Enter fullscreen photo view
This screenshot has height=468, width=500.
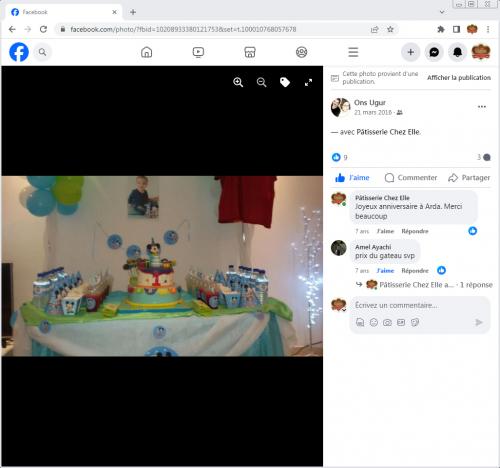click(x=308, y=82)
